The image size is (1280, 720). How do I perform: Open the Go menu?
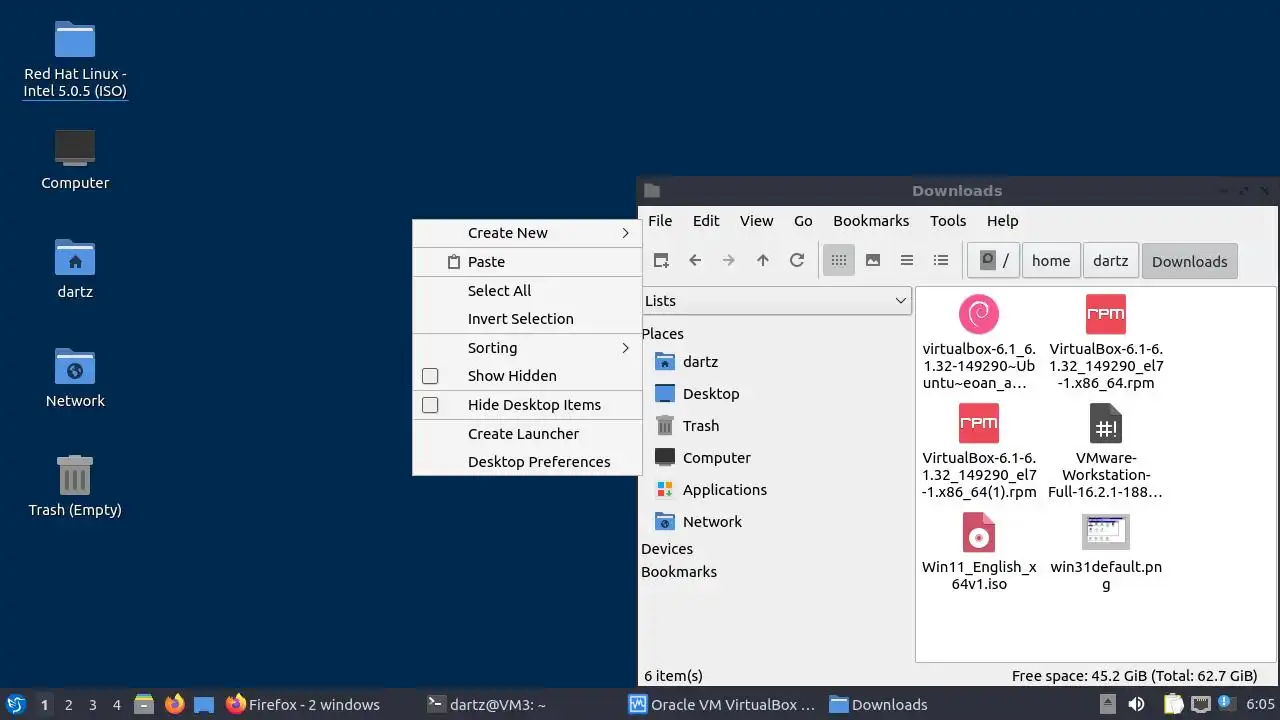[803, 221]
